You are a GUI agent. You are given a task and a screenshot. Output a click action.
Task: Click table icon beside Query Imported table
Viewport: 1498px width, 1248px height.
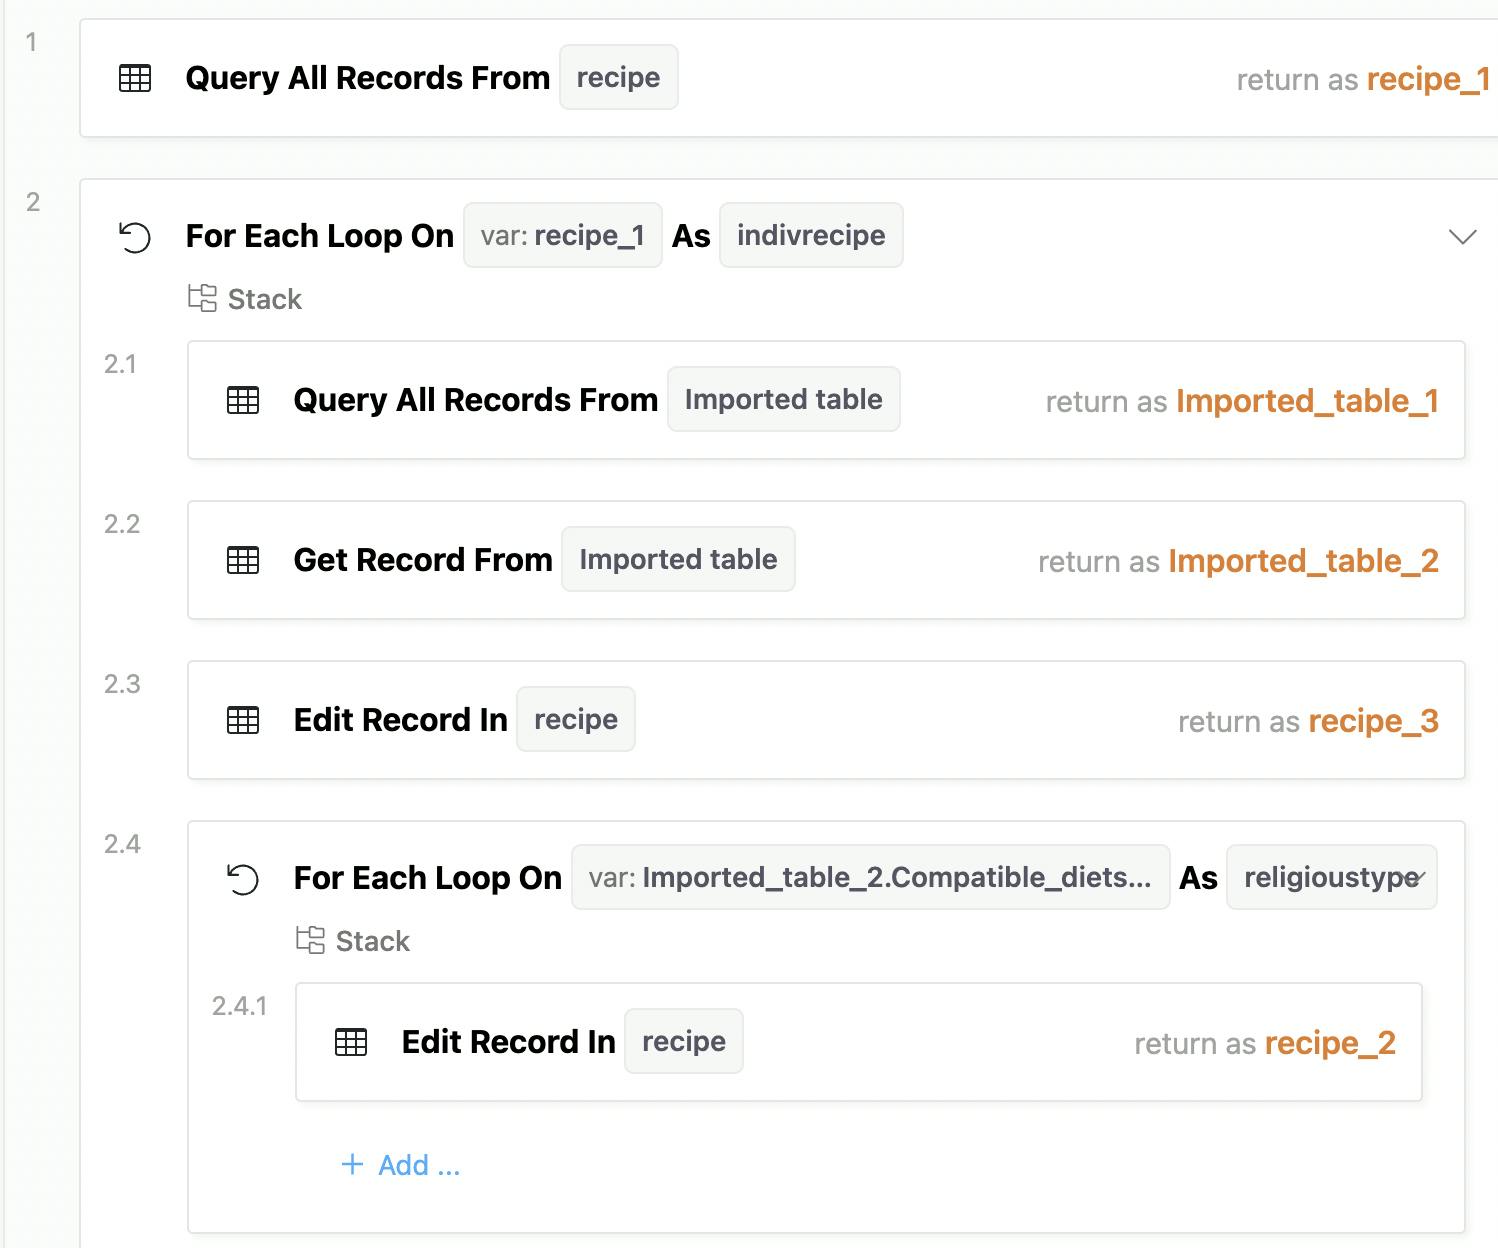pyautogui.click(x=243, y=400)
